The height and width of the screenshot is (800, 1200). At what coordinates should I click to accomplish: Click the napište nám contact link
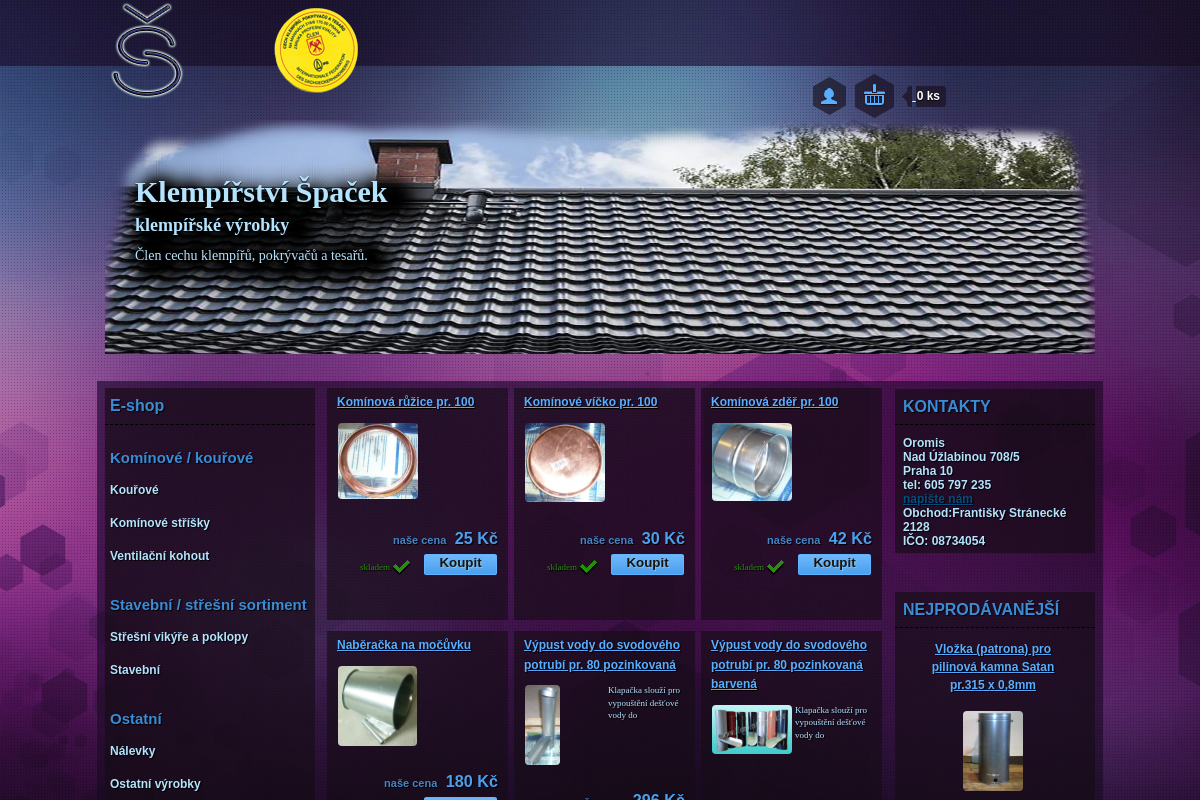click(937, 499)
